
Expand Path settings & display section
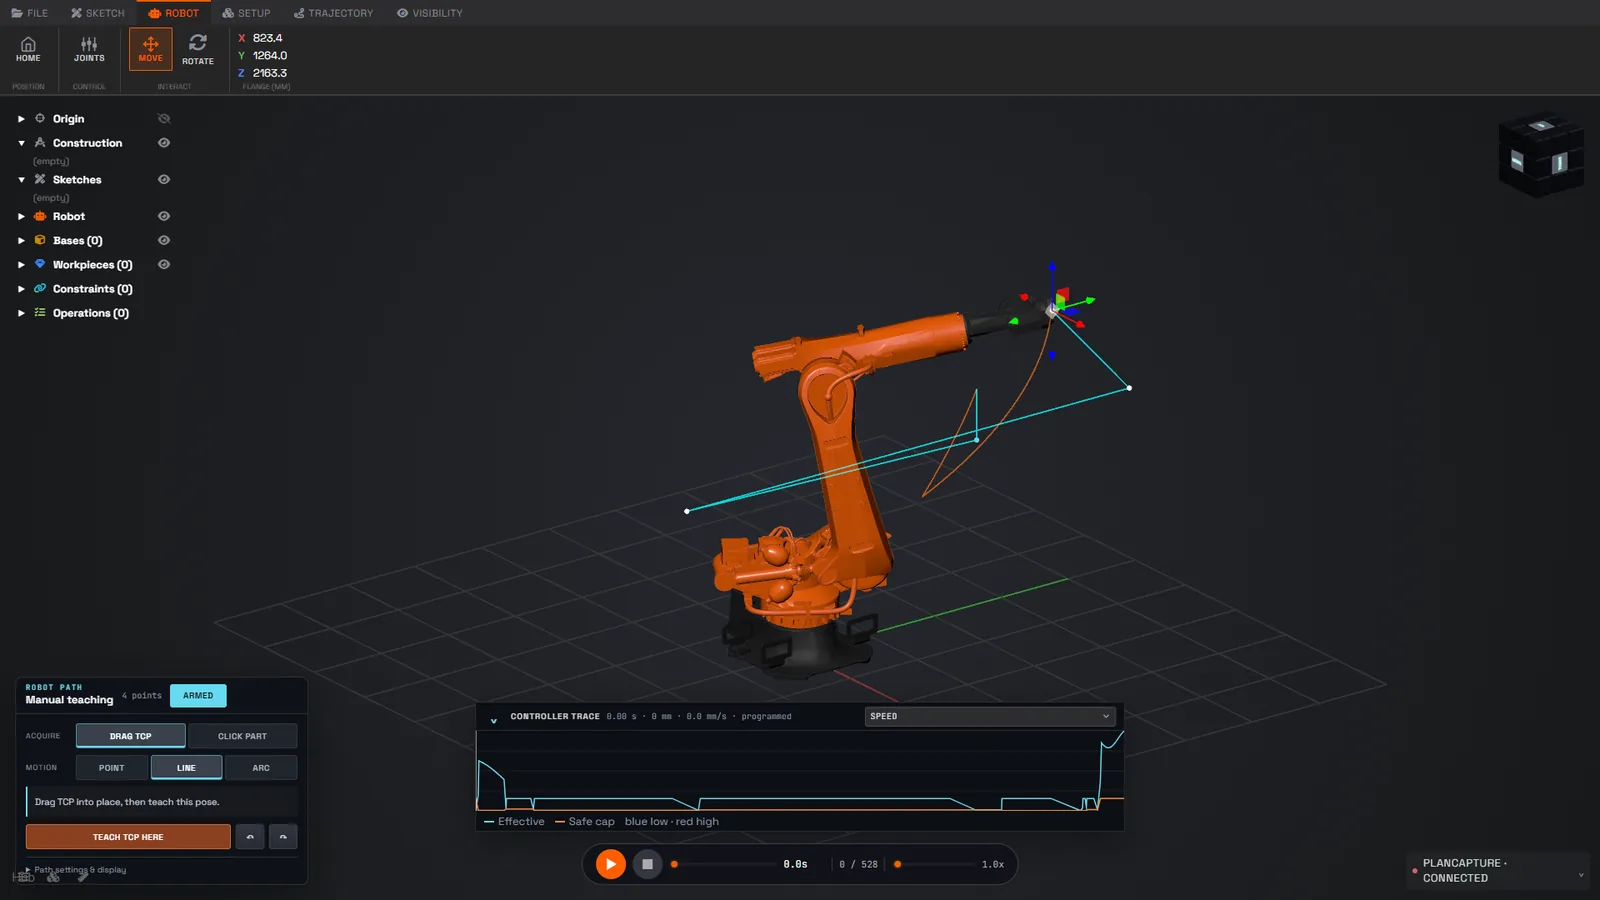[76, 870]
